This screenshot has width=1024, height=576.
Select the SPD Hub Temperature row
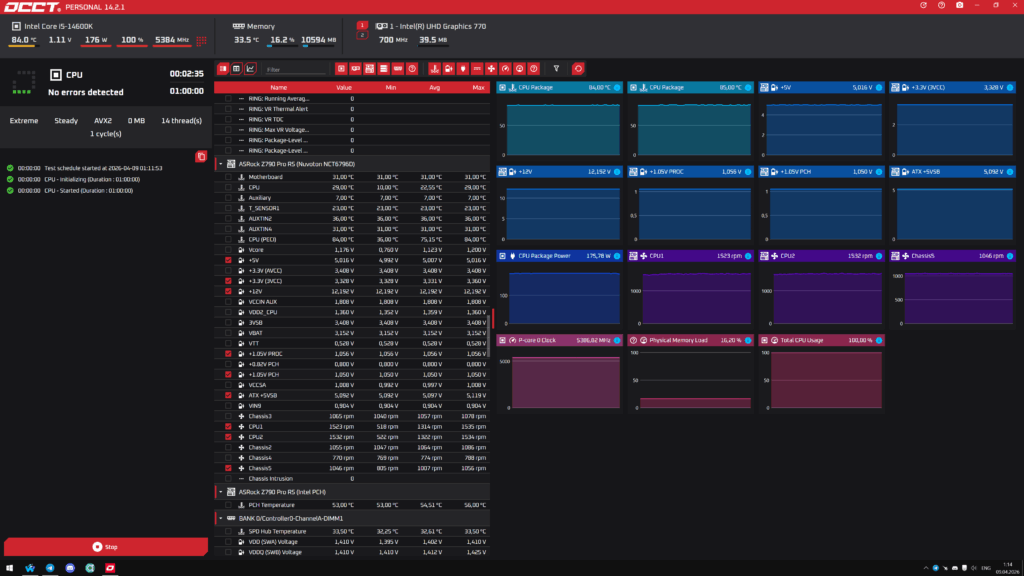coord(353,531)
